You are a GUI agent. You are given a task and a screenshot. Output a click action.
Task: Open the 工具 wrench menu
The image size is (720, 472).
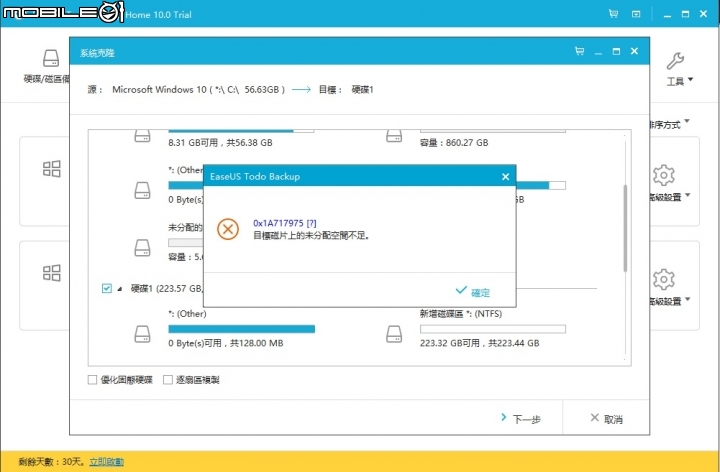click(x=680, y=81)
